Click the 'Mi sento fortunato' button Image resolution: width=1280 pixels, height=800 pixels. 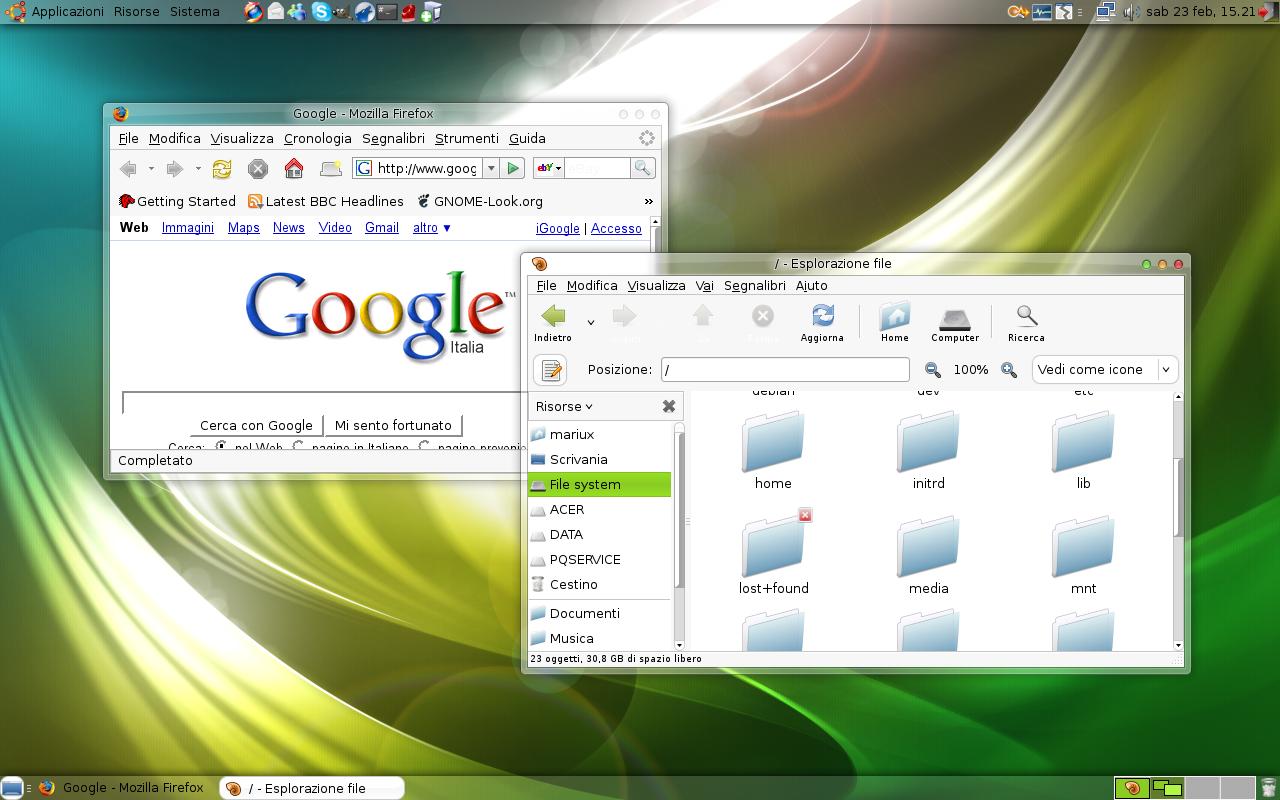coord(393,425)
